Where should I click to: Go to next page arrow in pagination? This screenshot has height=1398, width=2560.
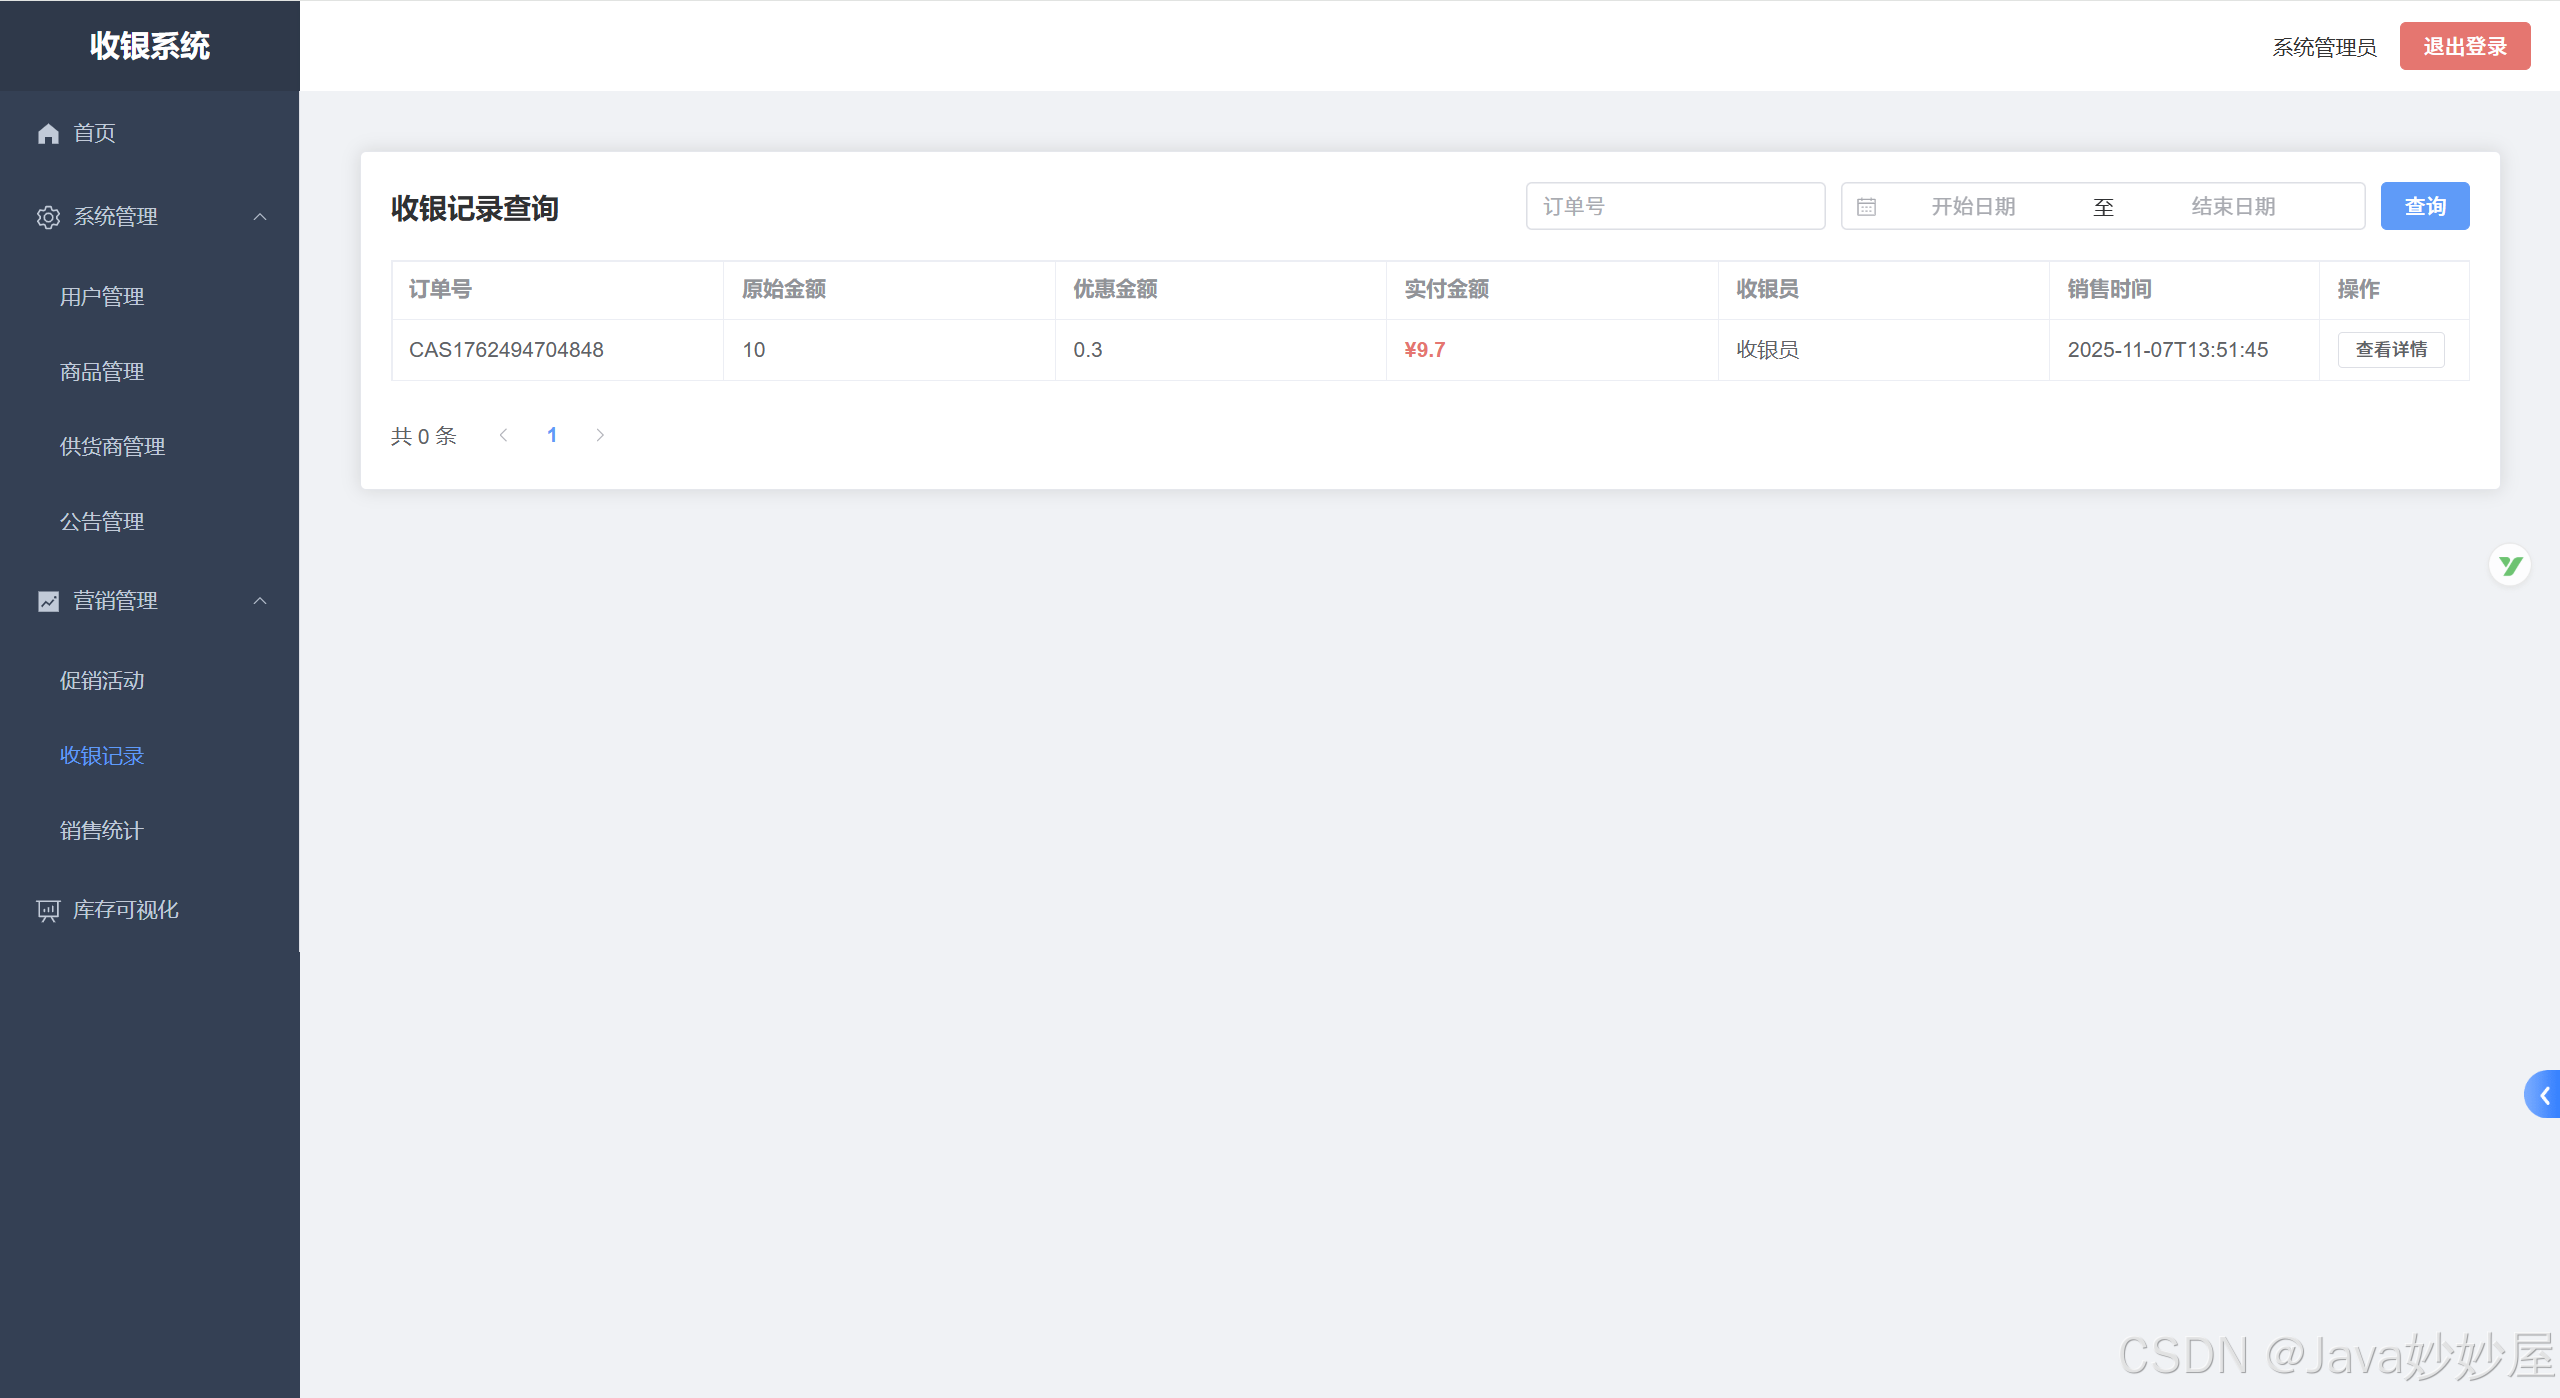pos(600,435)
